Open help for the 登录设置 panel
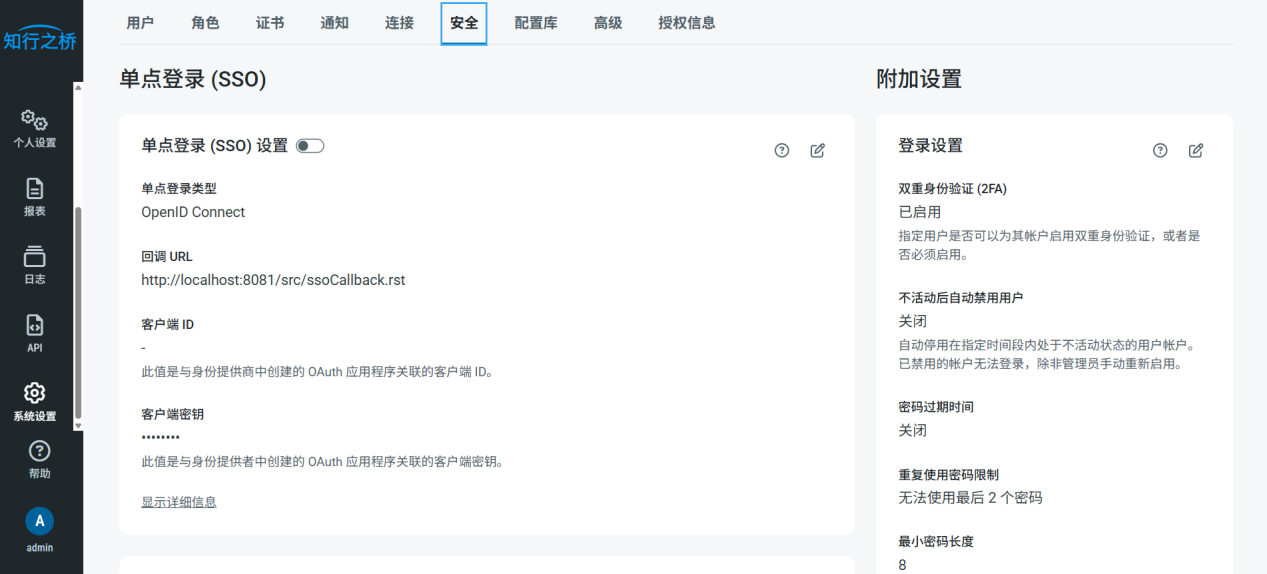 coord(1160,150)
